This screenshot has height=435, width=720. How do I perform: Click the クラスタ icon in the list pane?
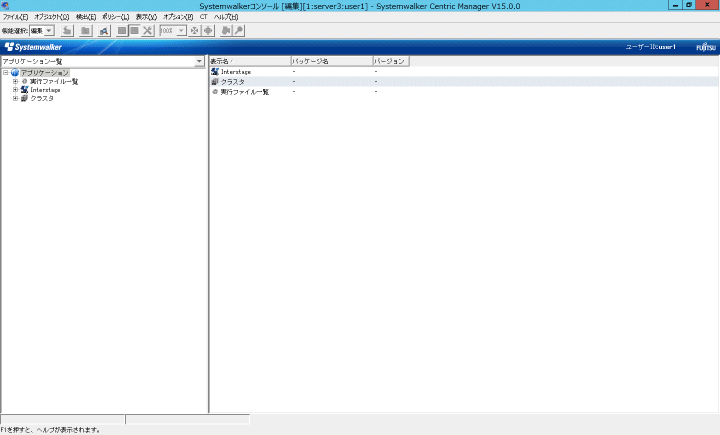pos(215,82)
